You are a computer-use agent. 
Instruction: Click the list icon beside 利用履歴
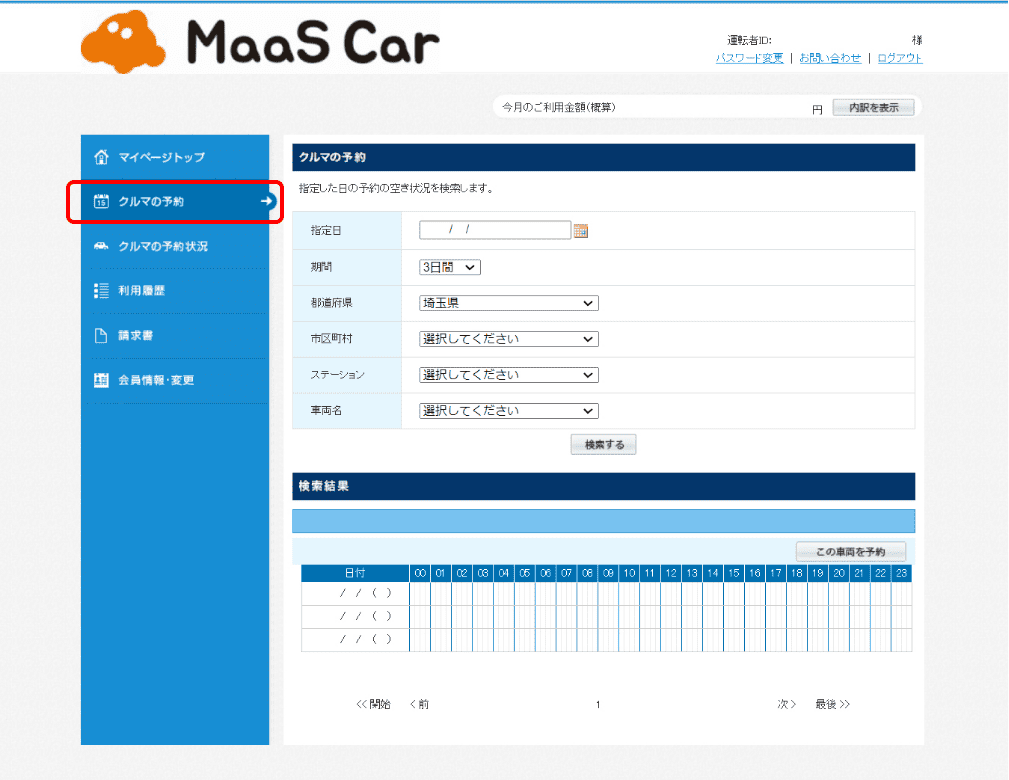[101, 291]
